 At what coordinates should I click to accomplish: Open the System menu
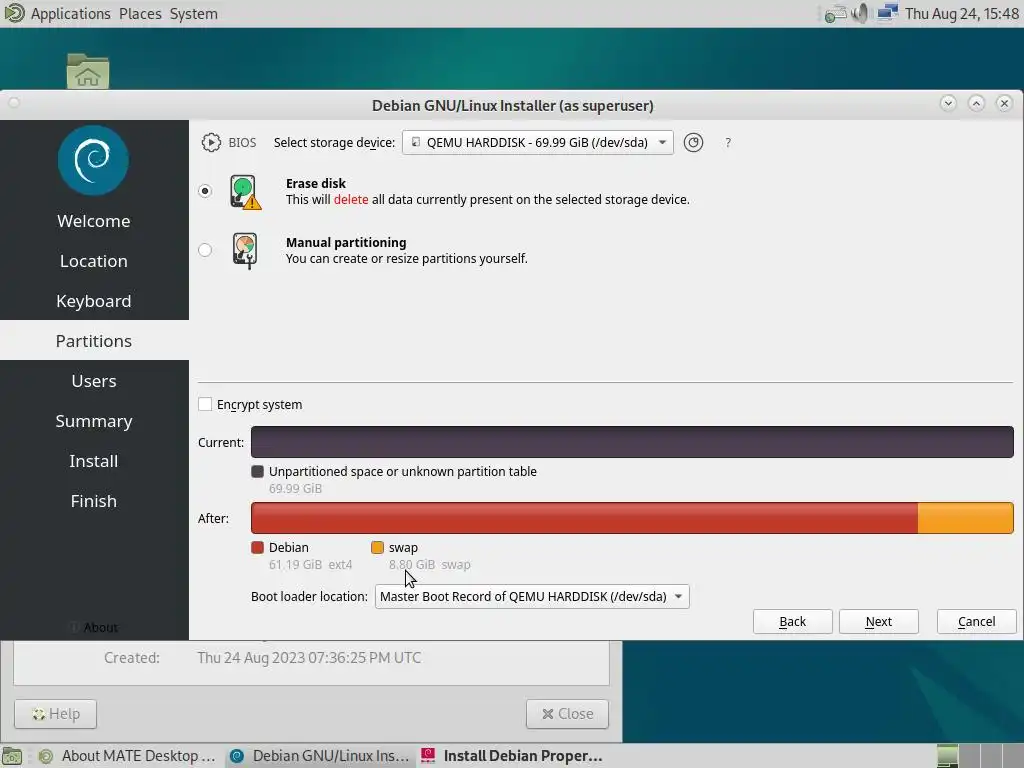(x=193, y=13)
